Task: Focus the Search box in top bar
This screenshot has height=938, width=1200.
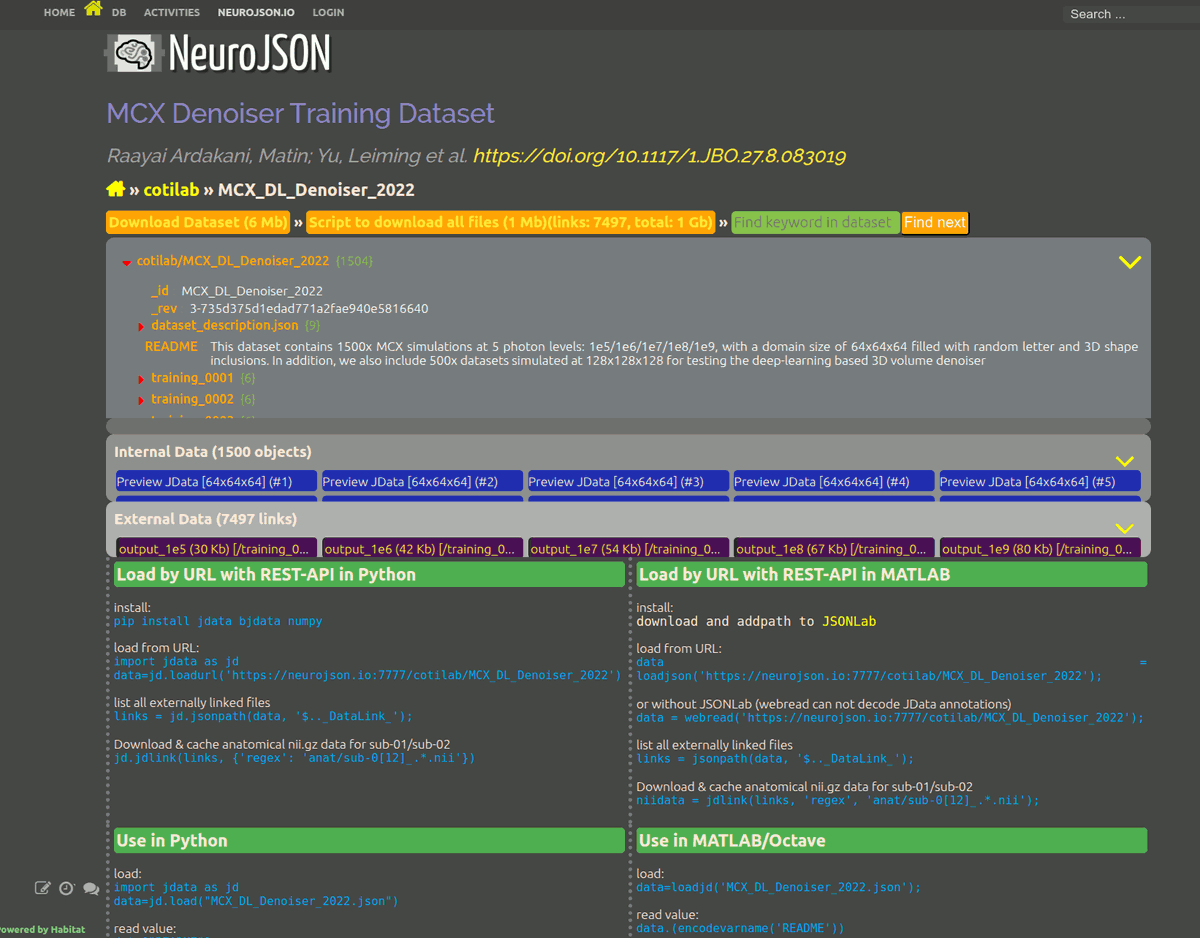Action: click(x=1130, y=14)
